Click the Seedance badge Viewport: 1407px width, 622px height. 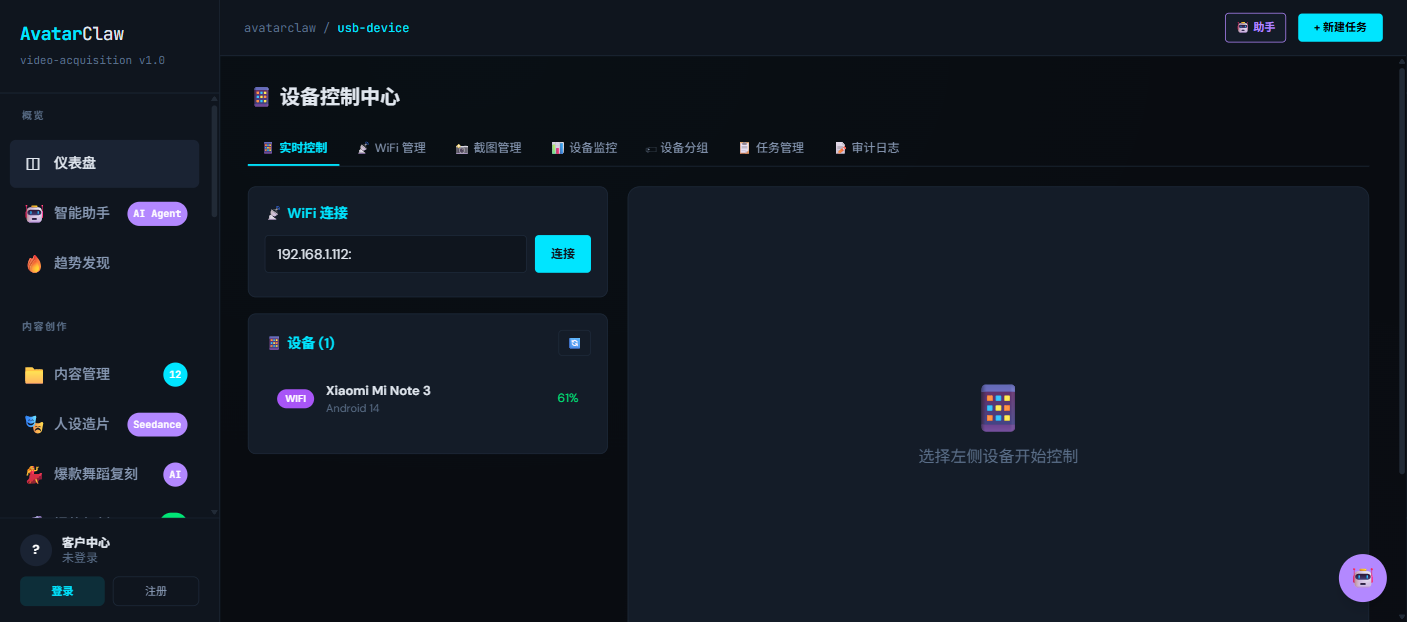click(x=157, y=424)
